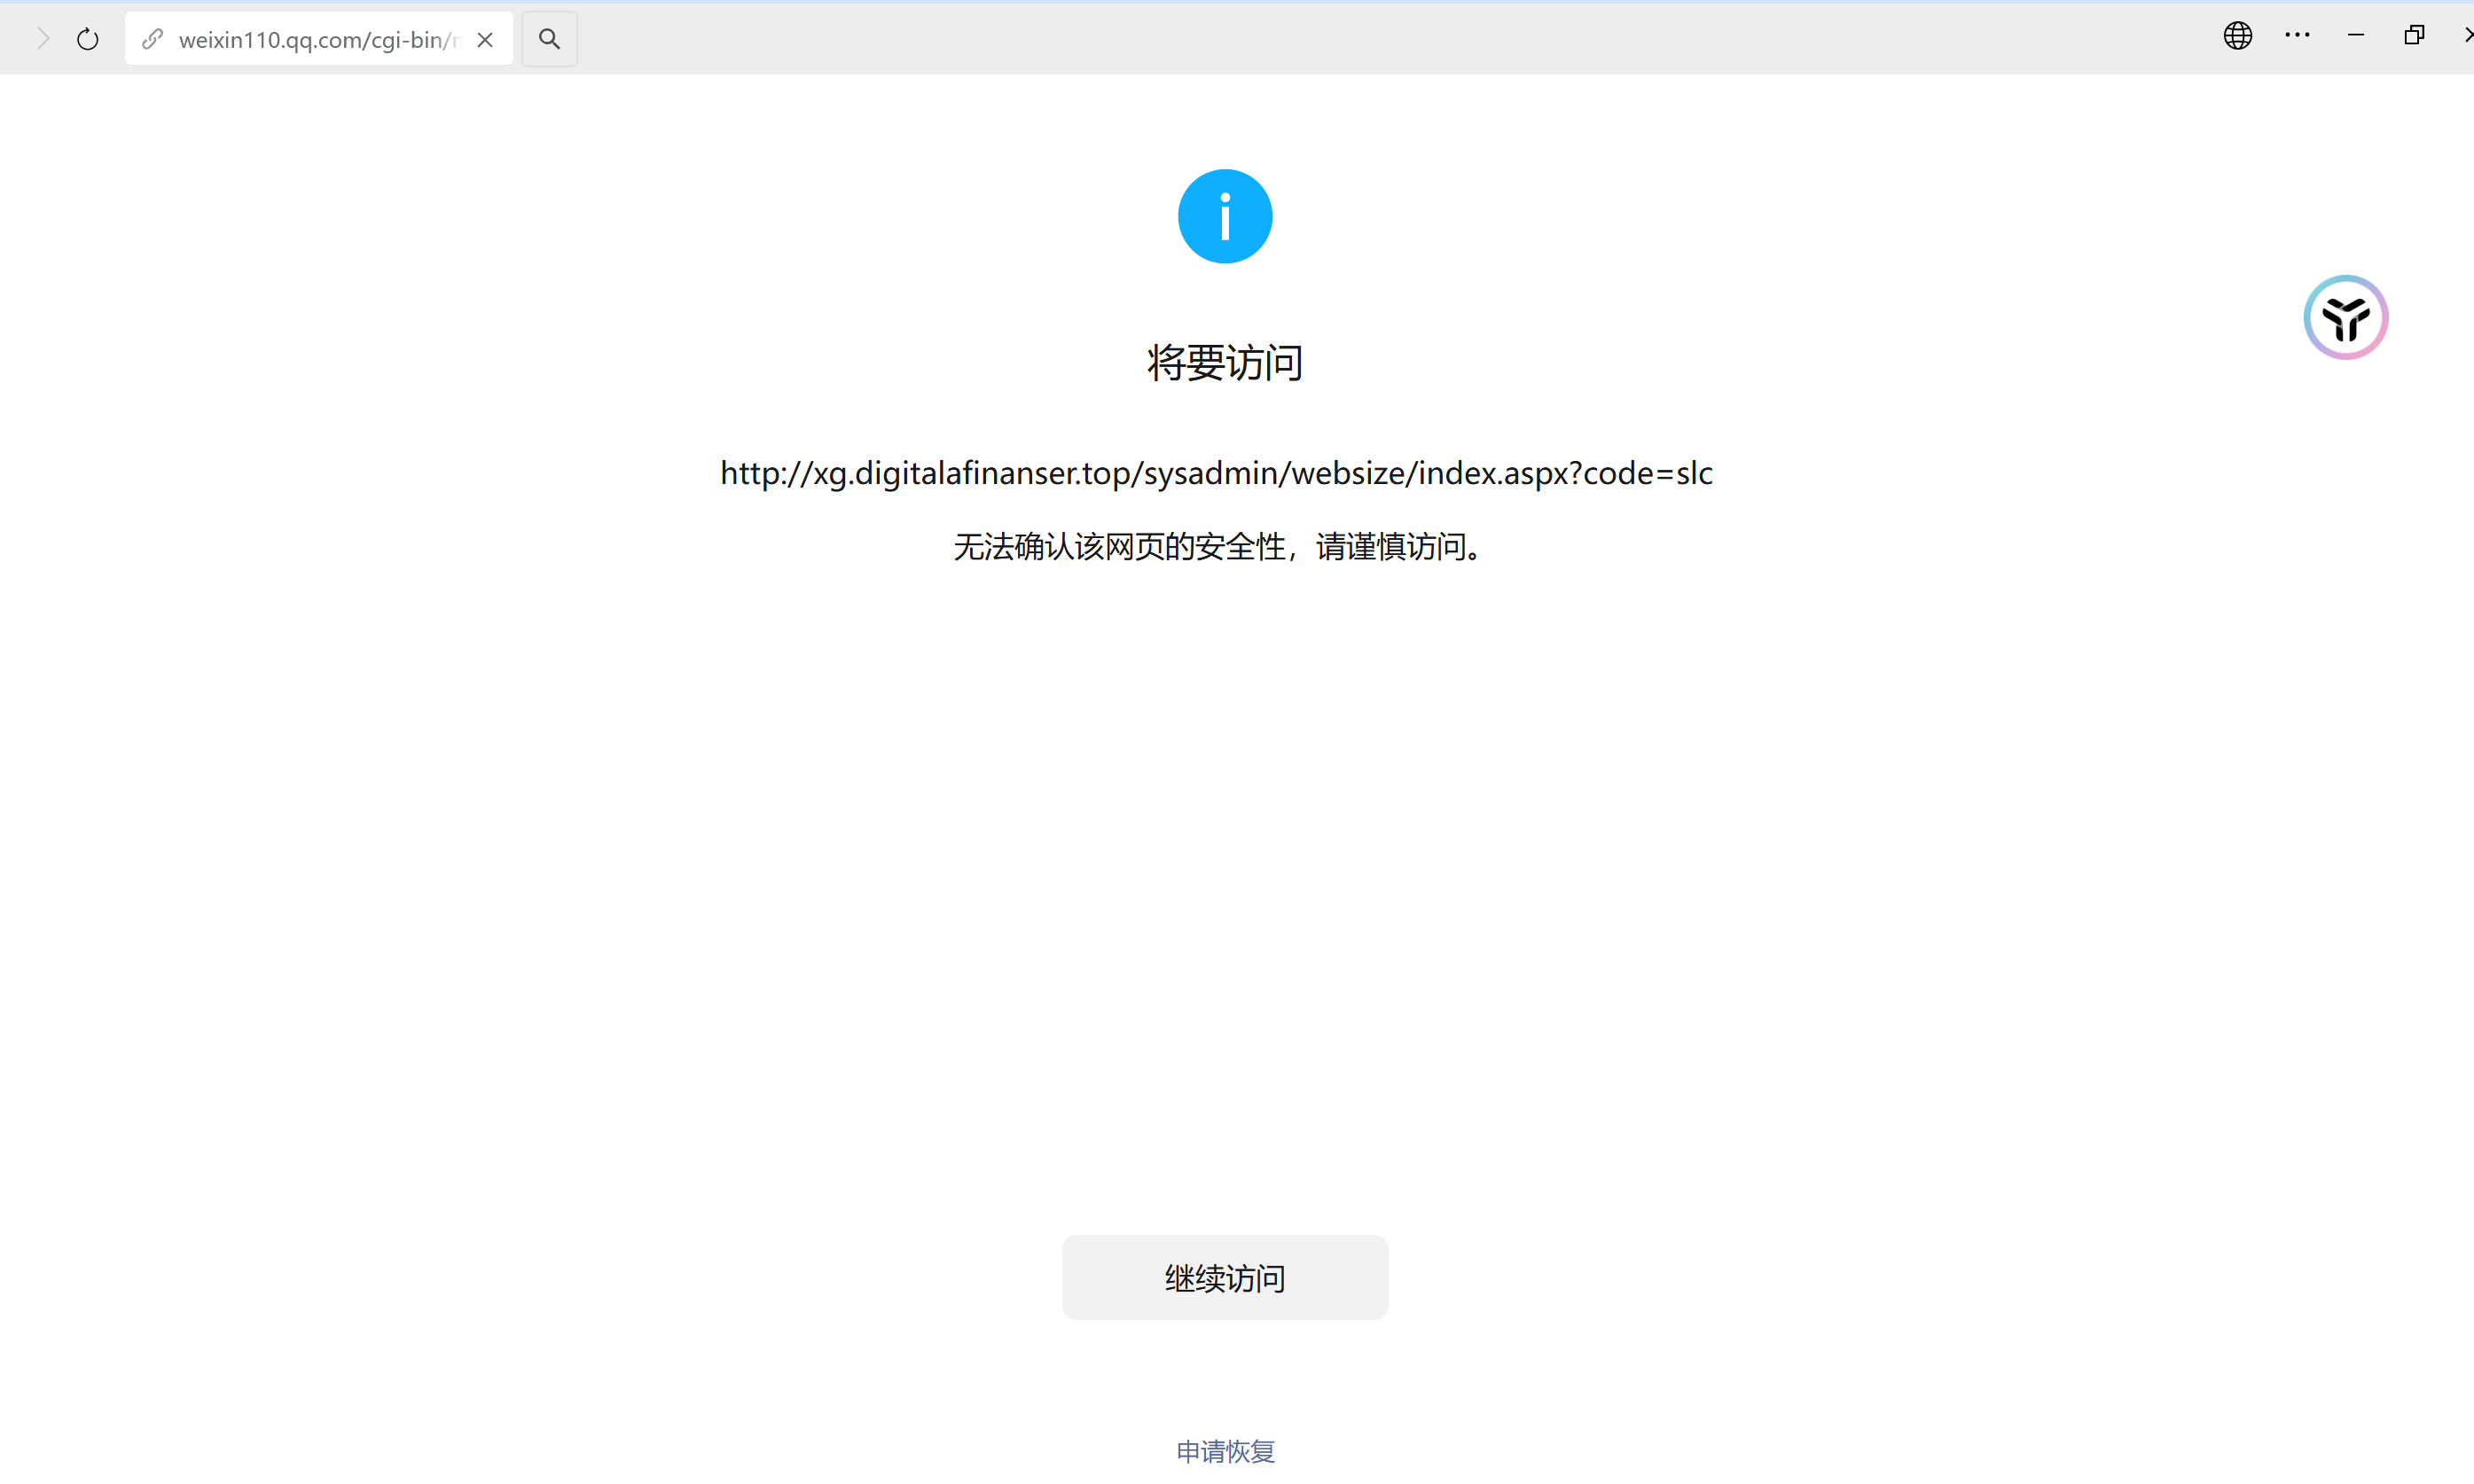Screen dimensions: 2474x1484
Task: Reload the page with refresh icon
Action: click(x=88, y=39)
